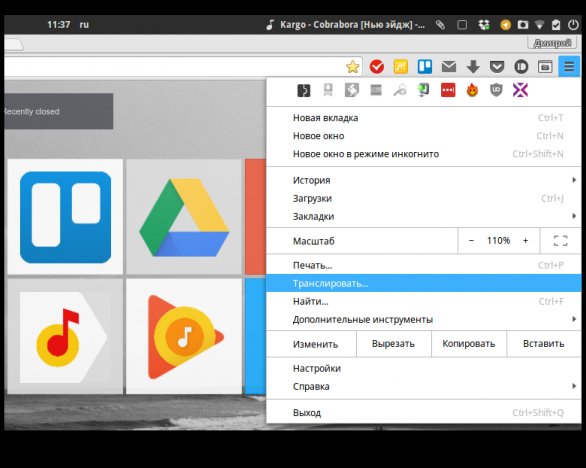Expand Дополнительные инструменты submenu

click(x=424, y=319)
